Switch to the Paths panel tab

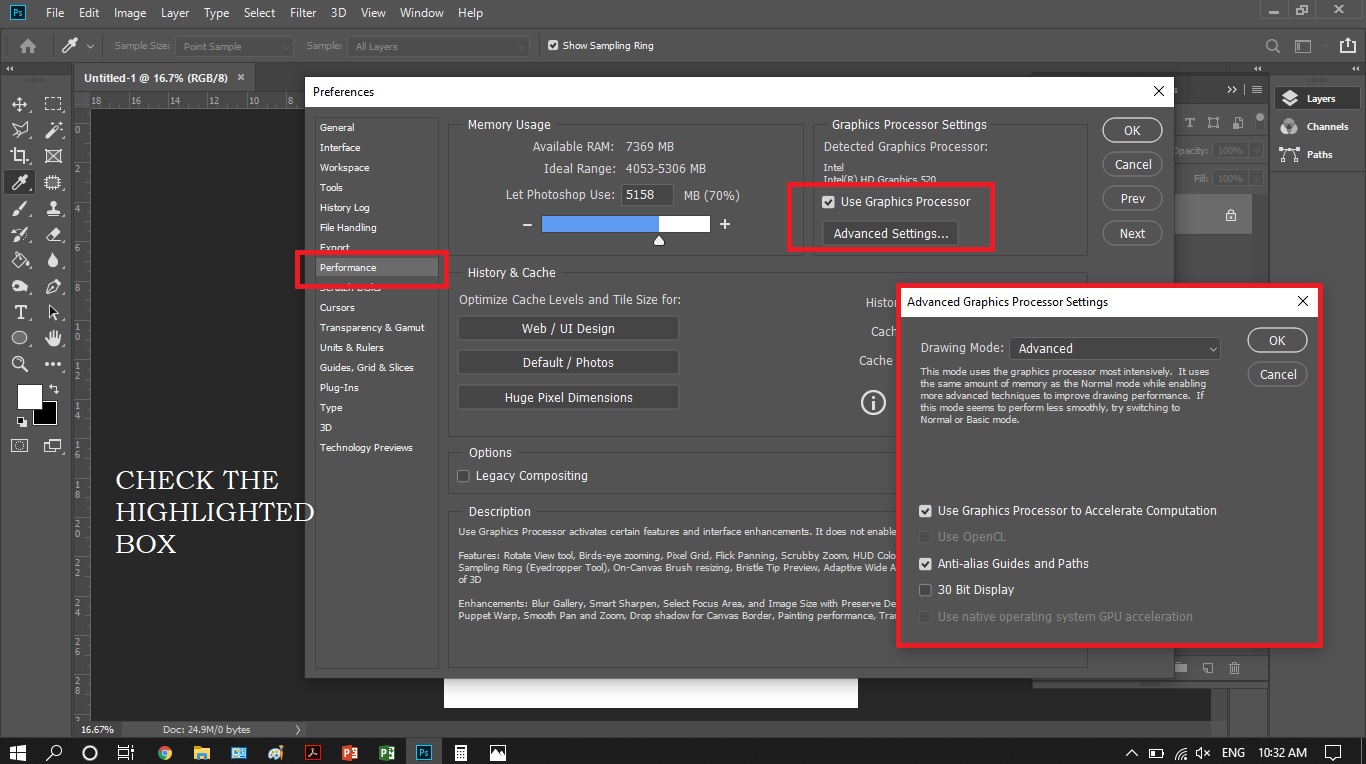pos(1318,155)
